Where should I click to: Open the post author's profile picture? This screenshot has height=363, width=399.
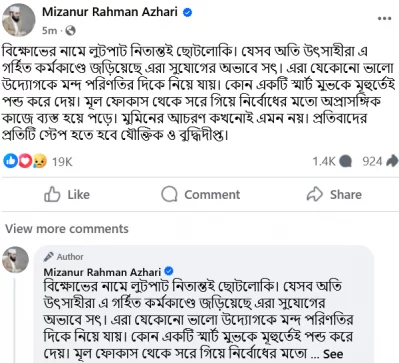click(x=19, y=20)
